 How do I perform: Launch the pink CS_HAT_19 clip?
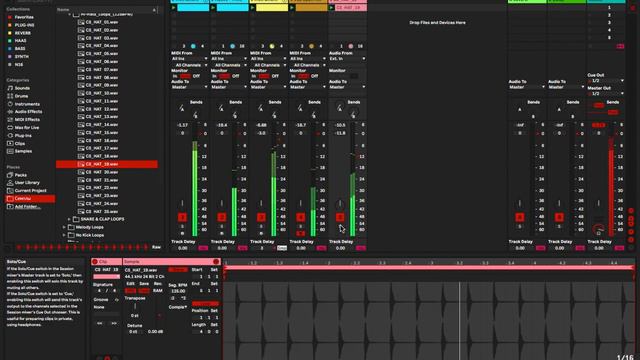coord(331,8)
